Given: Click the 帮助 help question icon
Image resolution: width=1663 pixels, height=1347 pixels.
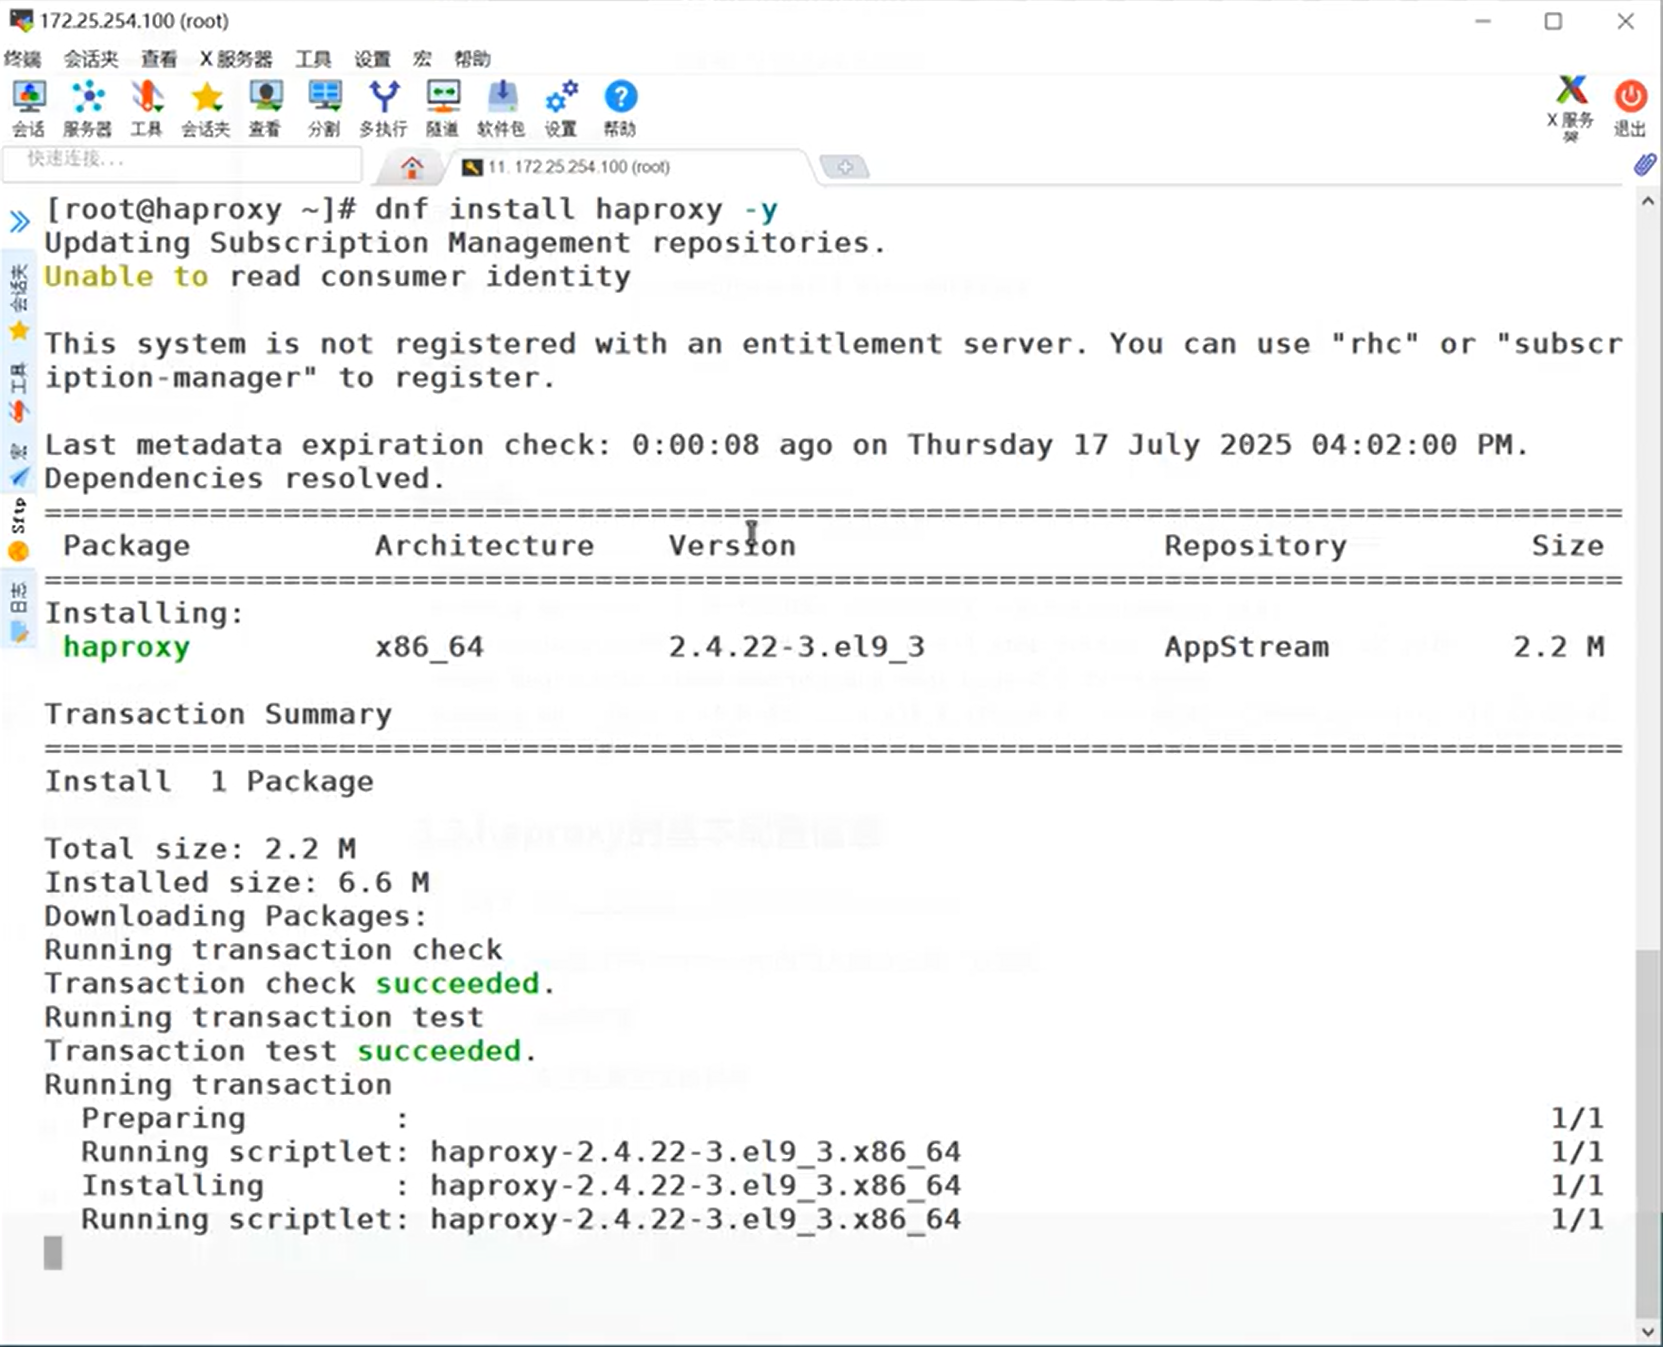Looking at the screenshot, I should coord(620,108).
